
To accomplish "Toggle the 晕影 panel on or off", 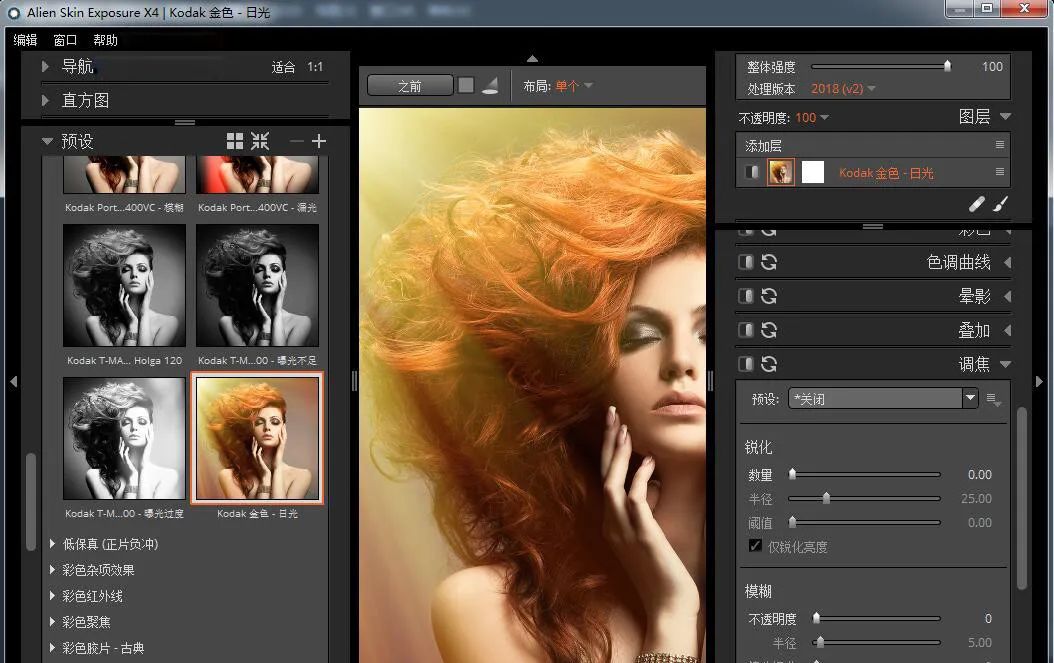I will (745, 296).
